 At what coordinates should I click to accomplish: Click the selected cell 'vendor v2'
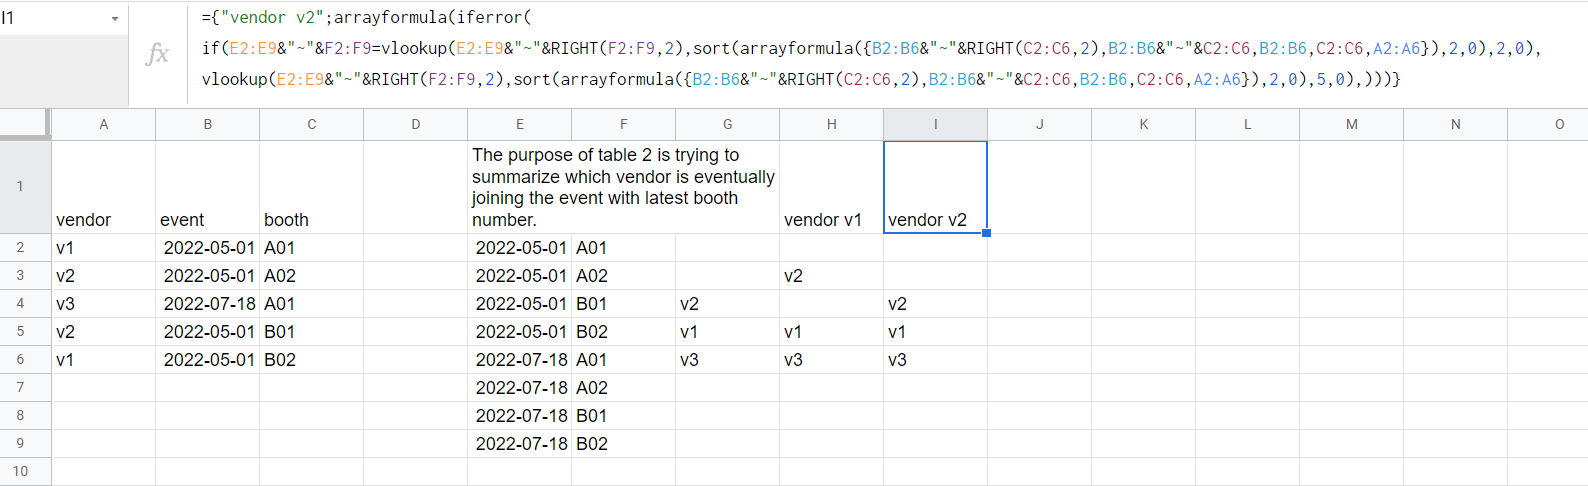(x=936, y=187)
